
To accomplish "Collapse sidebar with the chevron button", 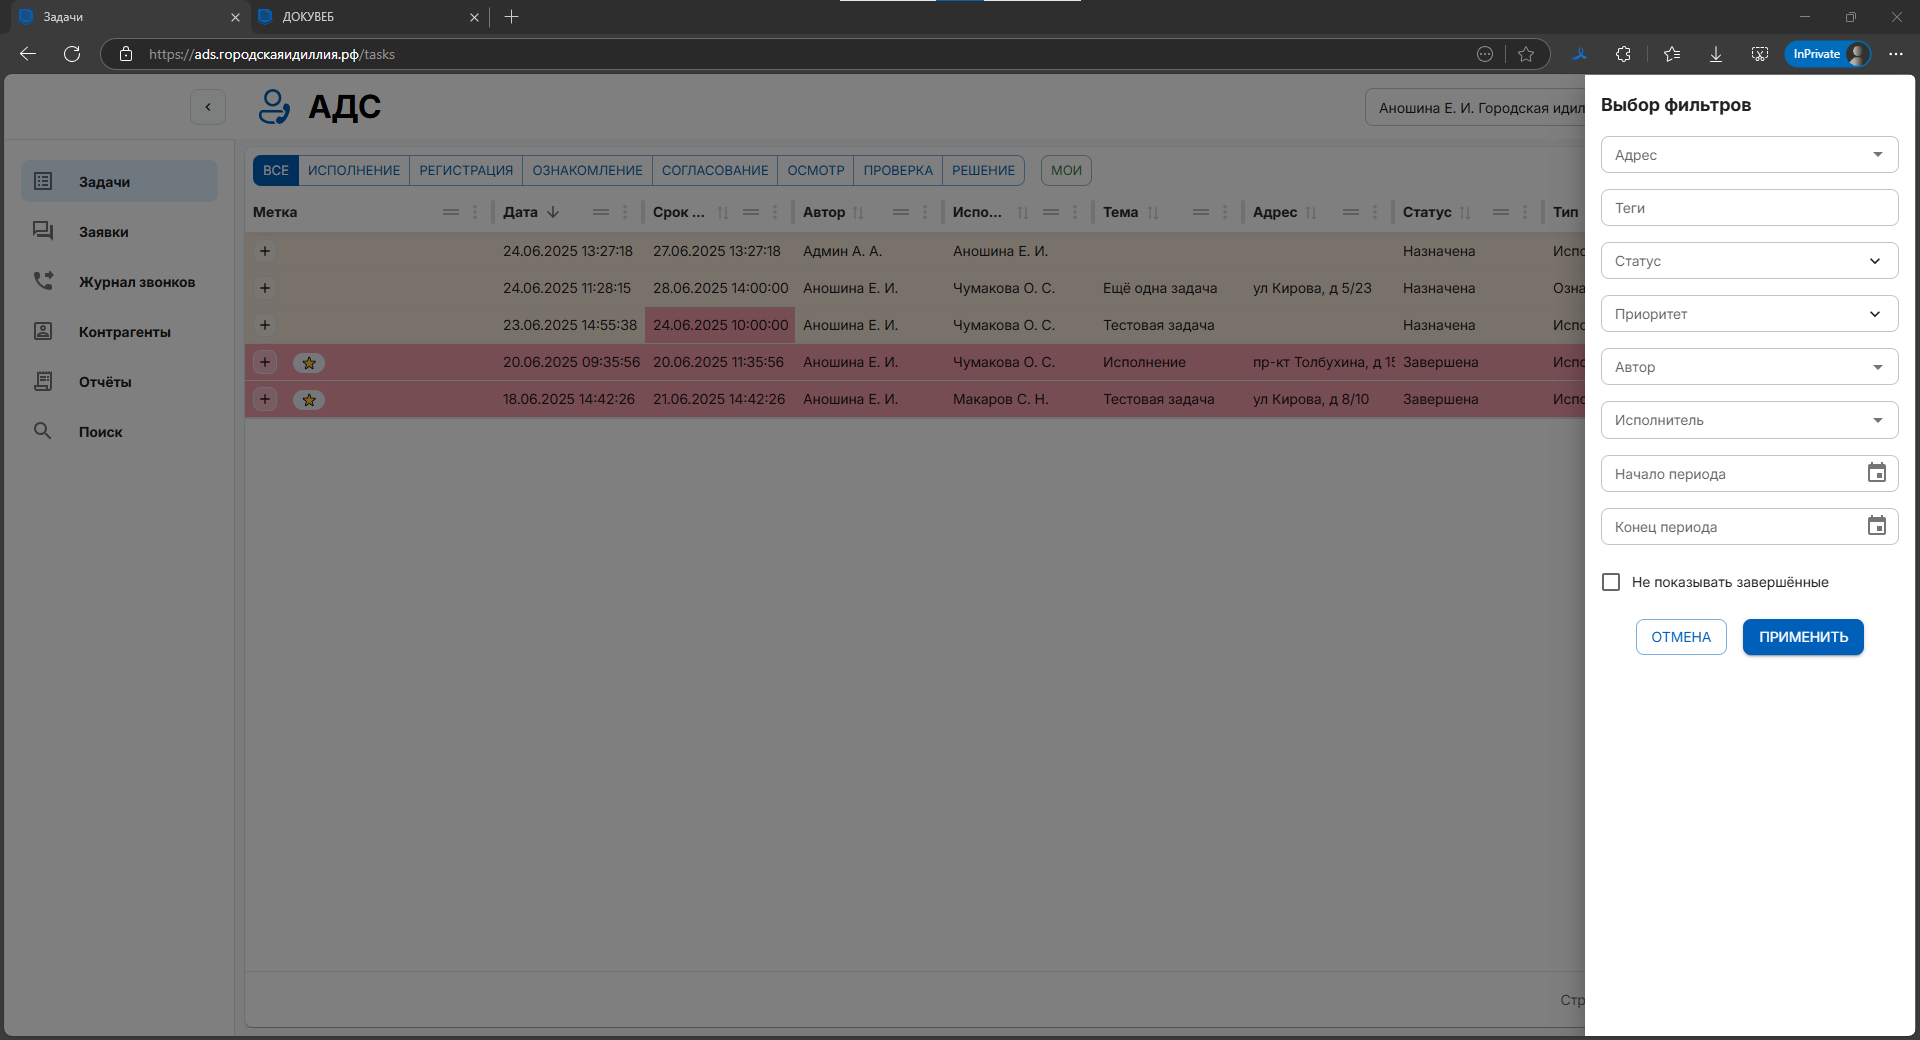I will pos(208,107).
